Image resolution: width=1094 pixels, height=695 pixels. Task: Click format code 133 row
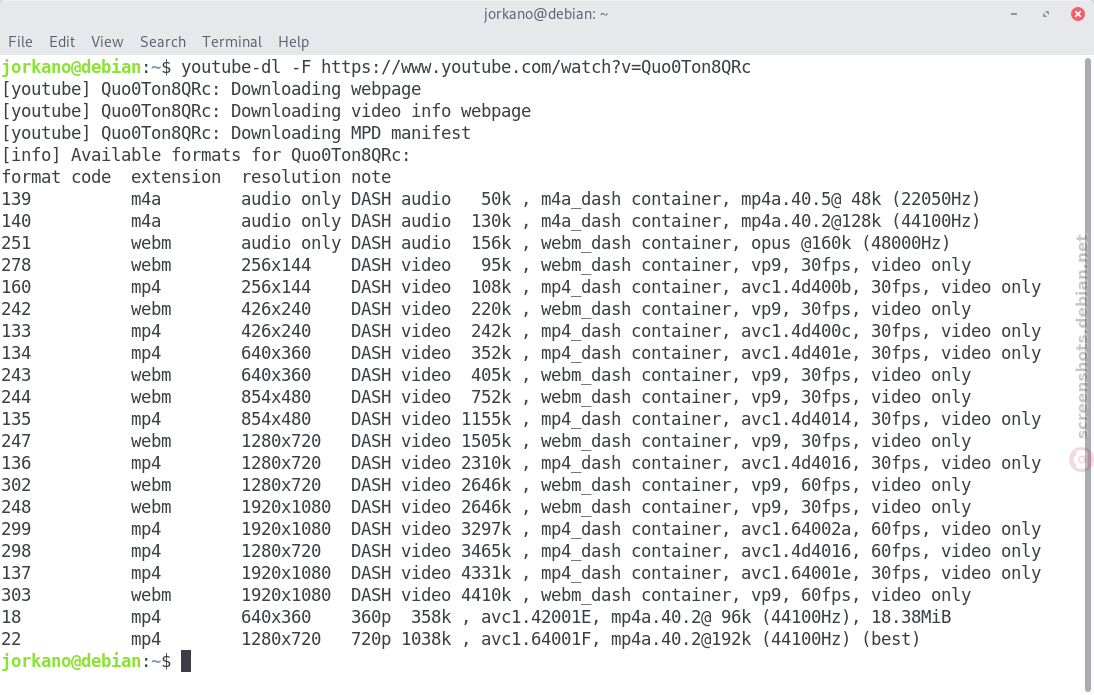(521, 331)
